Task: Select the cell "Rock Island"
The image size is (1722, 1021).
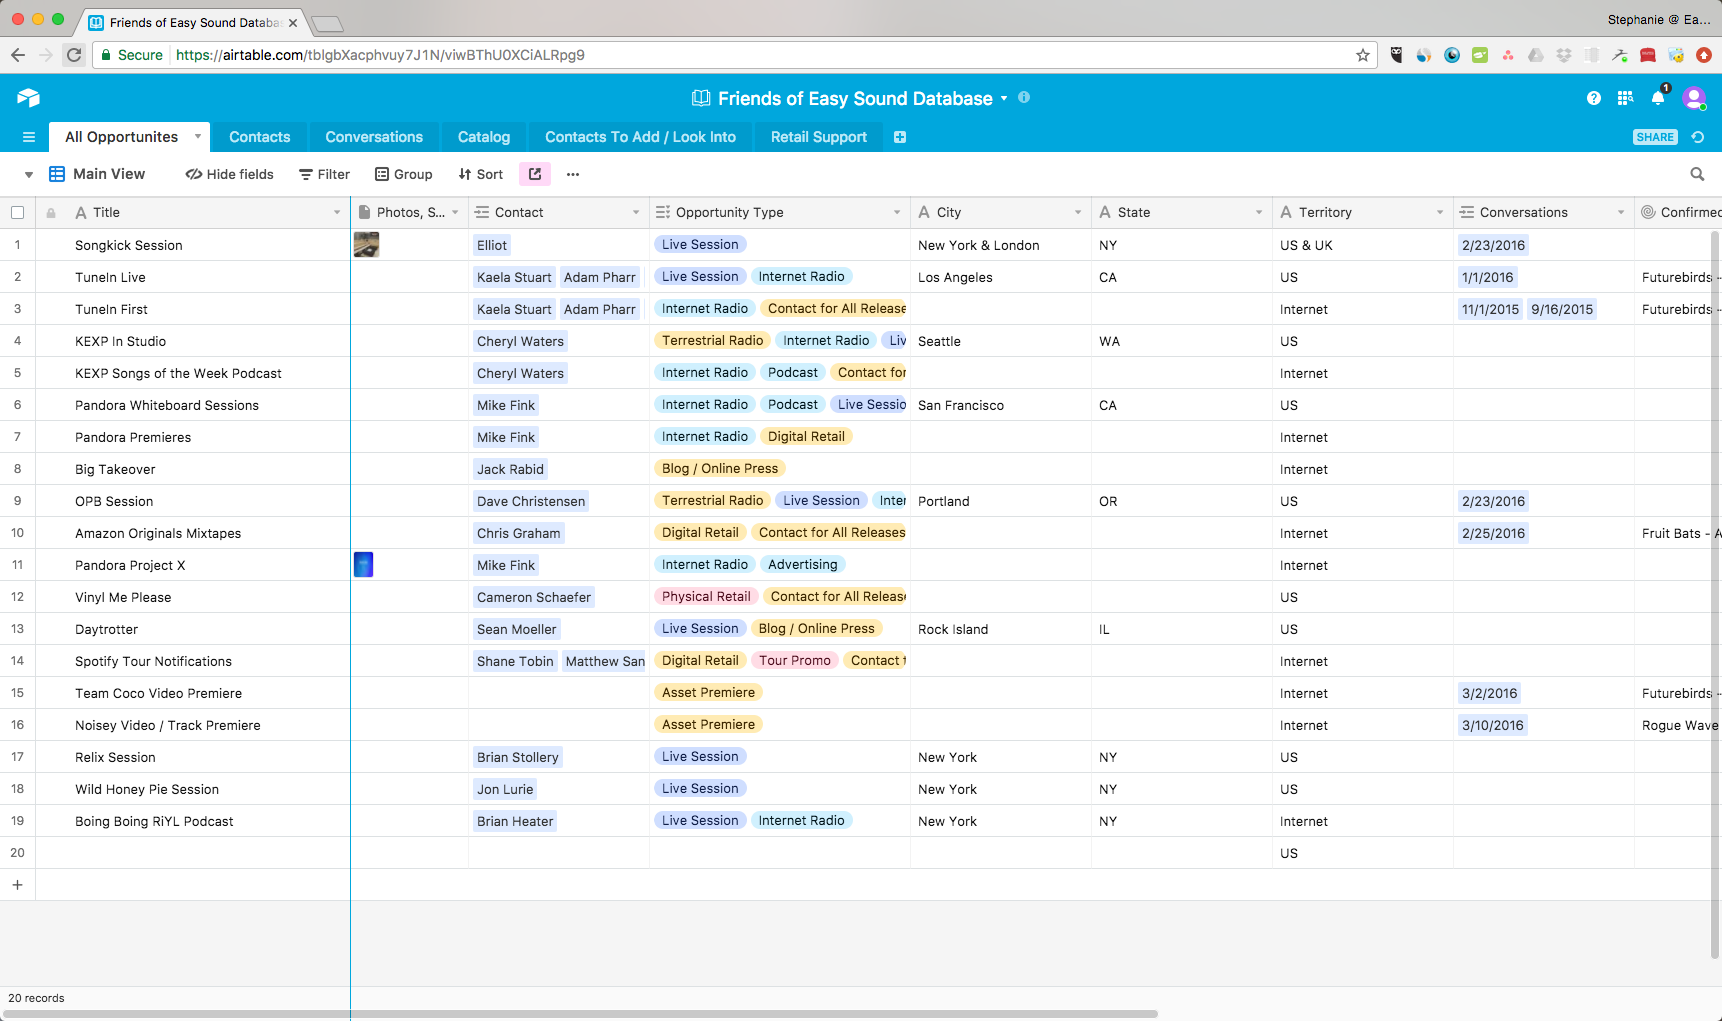Action: click(1000, 629)
